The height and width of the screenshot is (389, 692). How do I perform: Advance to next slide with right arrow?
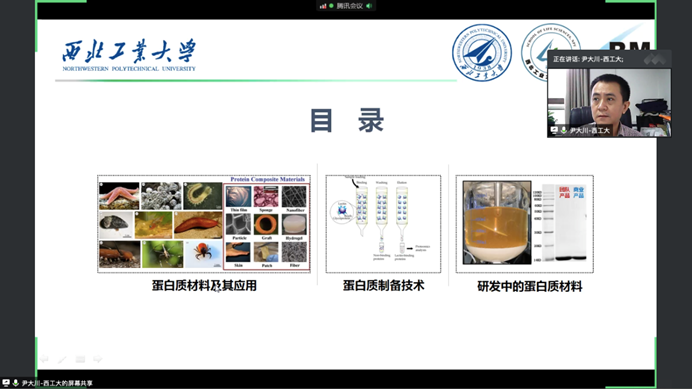point(98,359)
